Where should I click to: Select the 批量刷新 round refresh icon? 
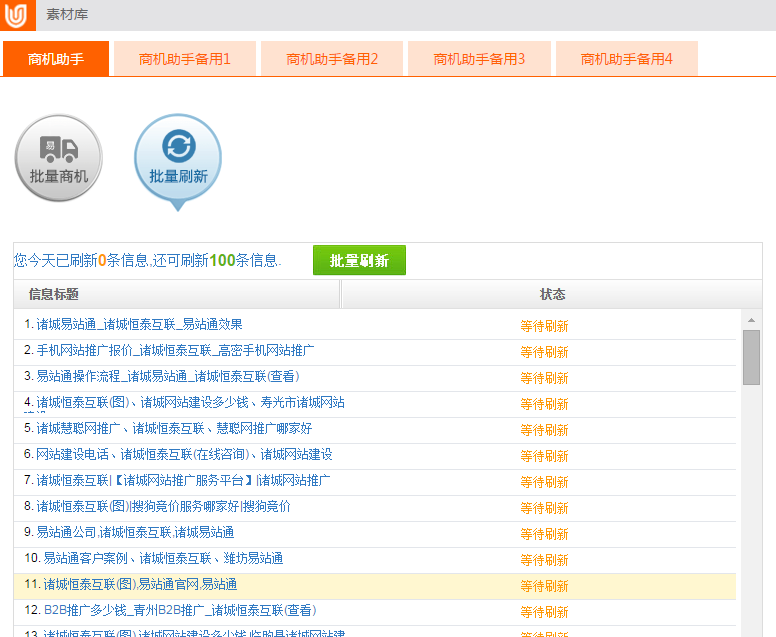178,156
